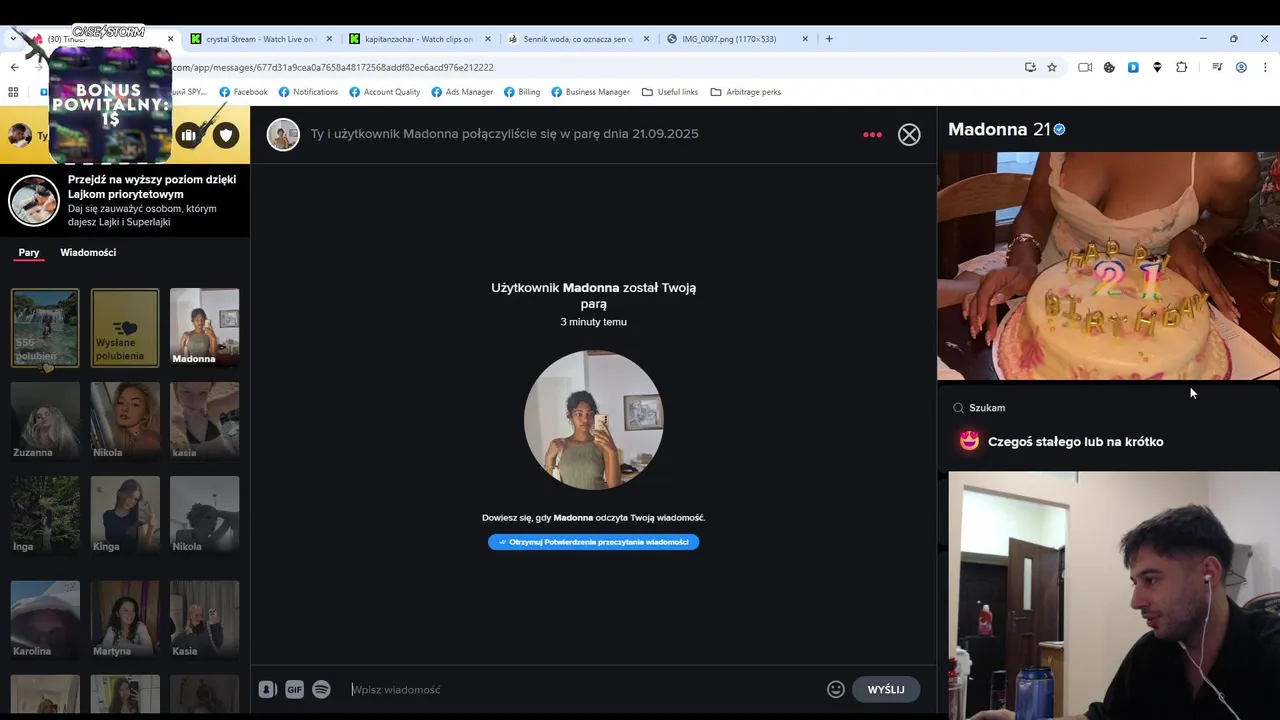Select the Martyna match thumbnail
This screenshot has height=720, width=1280.
(125, 620)
